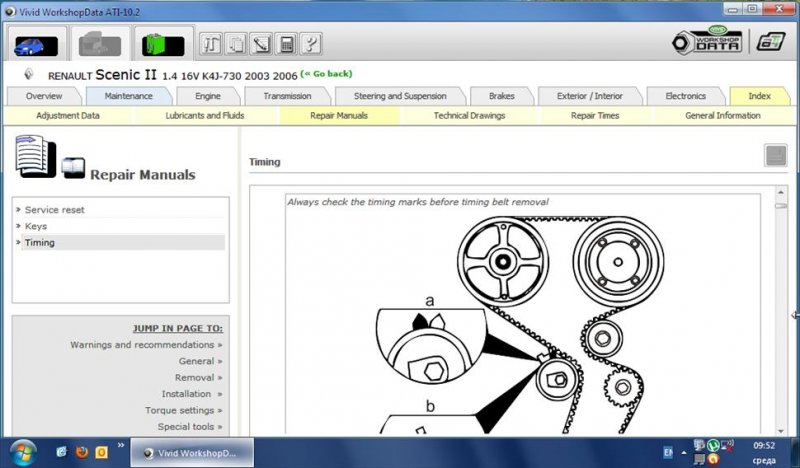This screenshot has height=468, width=800.
Task: Open the Exterior / Interior tab
Action: (x=590, y=96)
